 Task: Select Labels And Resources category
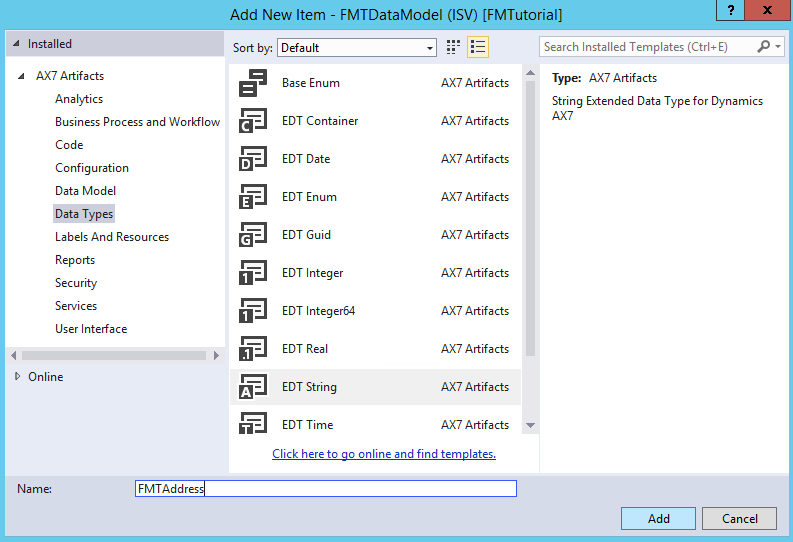[x=112, y=237]
